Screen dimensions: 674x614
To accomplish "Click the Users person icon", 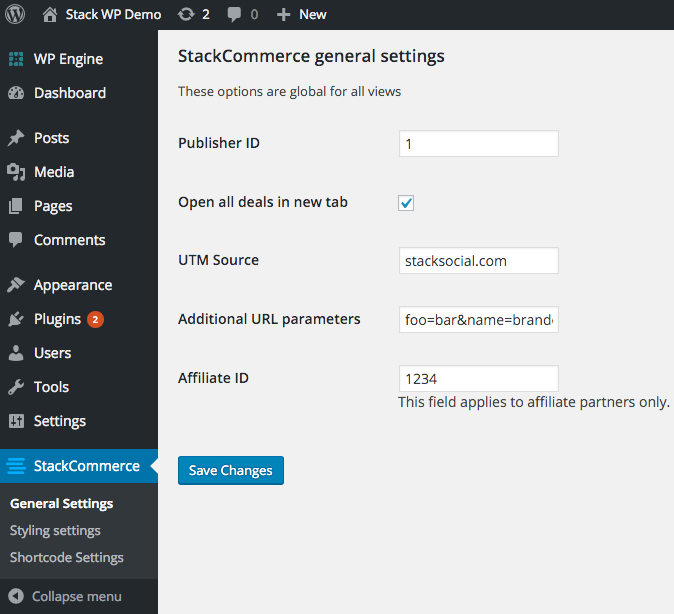I will 16,353.
